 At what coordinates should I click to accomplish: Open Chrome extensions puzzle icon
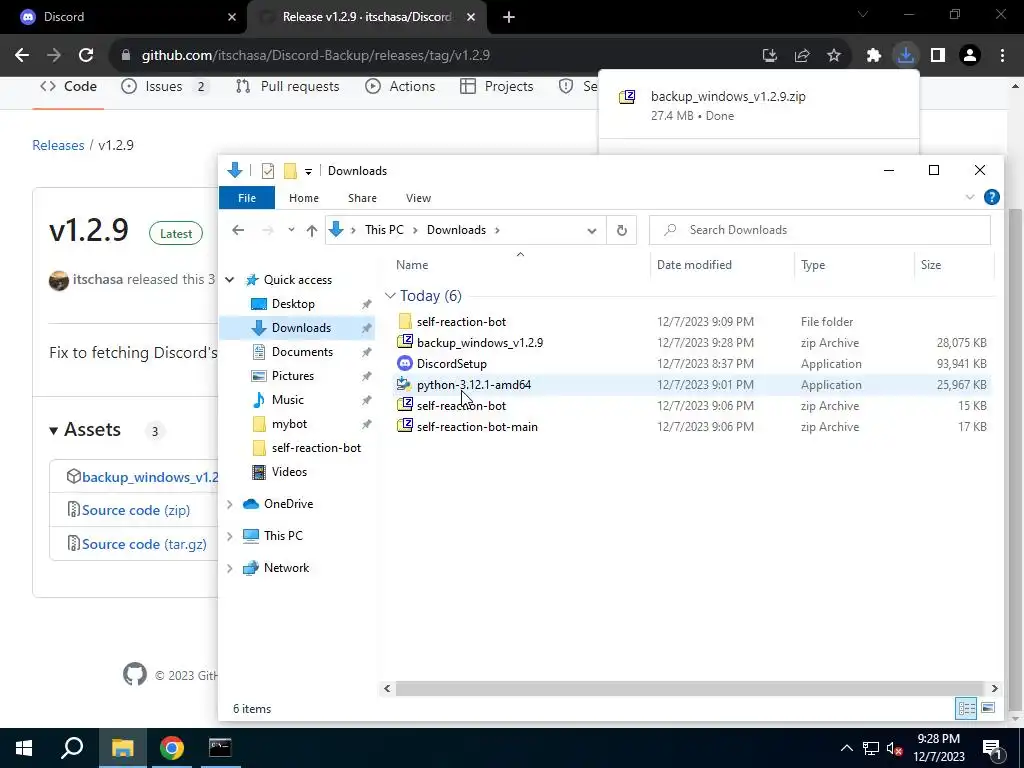(874, 56)
